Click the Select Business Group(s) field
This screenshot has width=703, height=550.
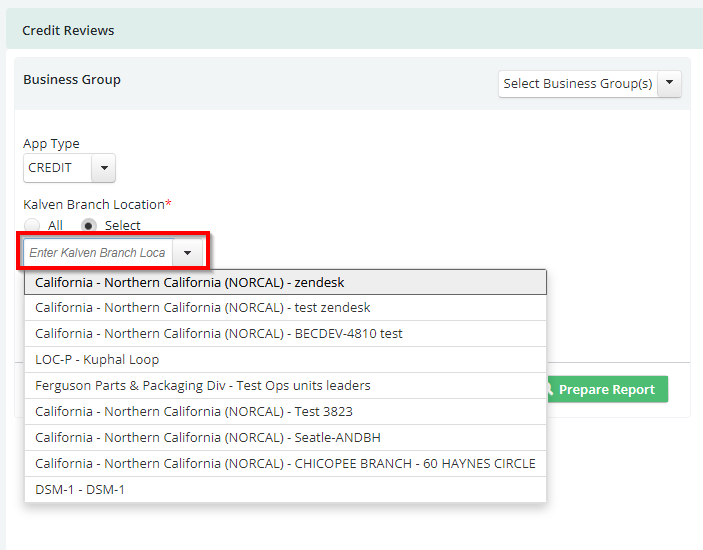point(578,83)
